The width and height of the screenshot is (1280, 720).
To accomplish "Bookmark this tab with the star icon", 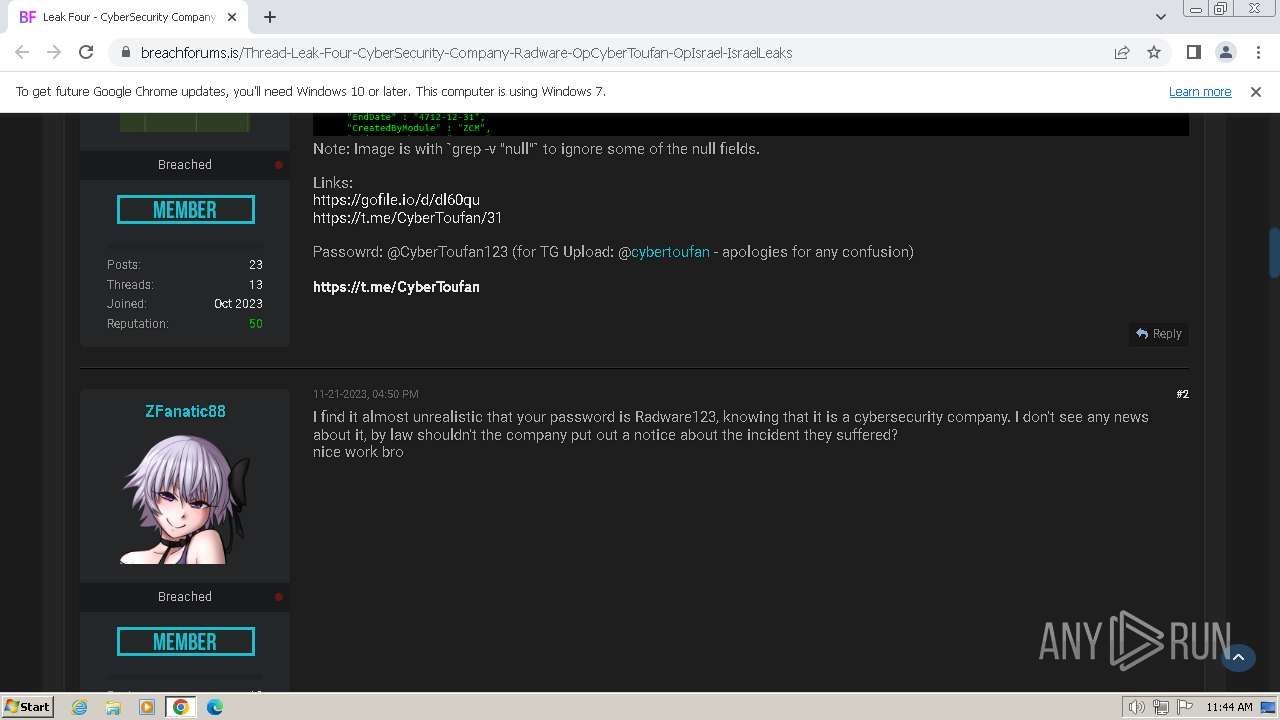I will [1154, 52].
